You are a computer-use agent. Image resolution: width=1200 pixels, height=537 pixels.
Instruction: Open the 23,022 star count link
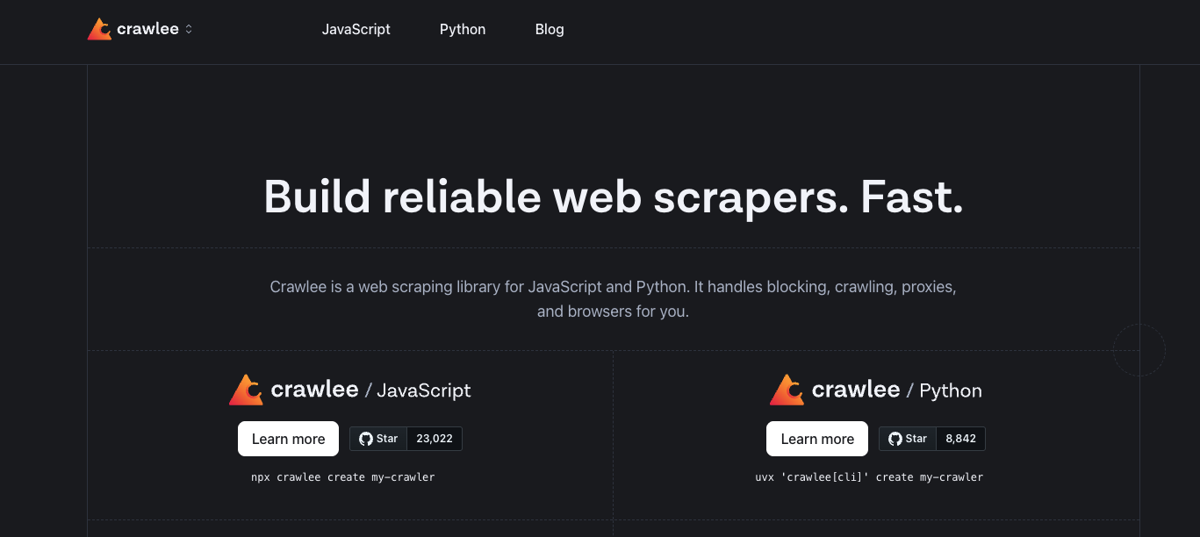coord(435,439)
